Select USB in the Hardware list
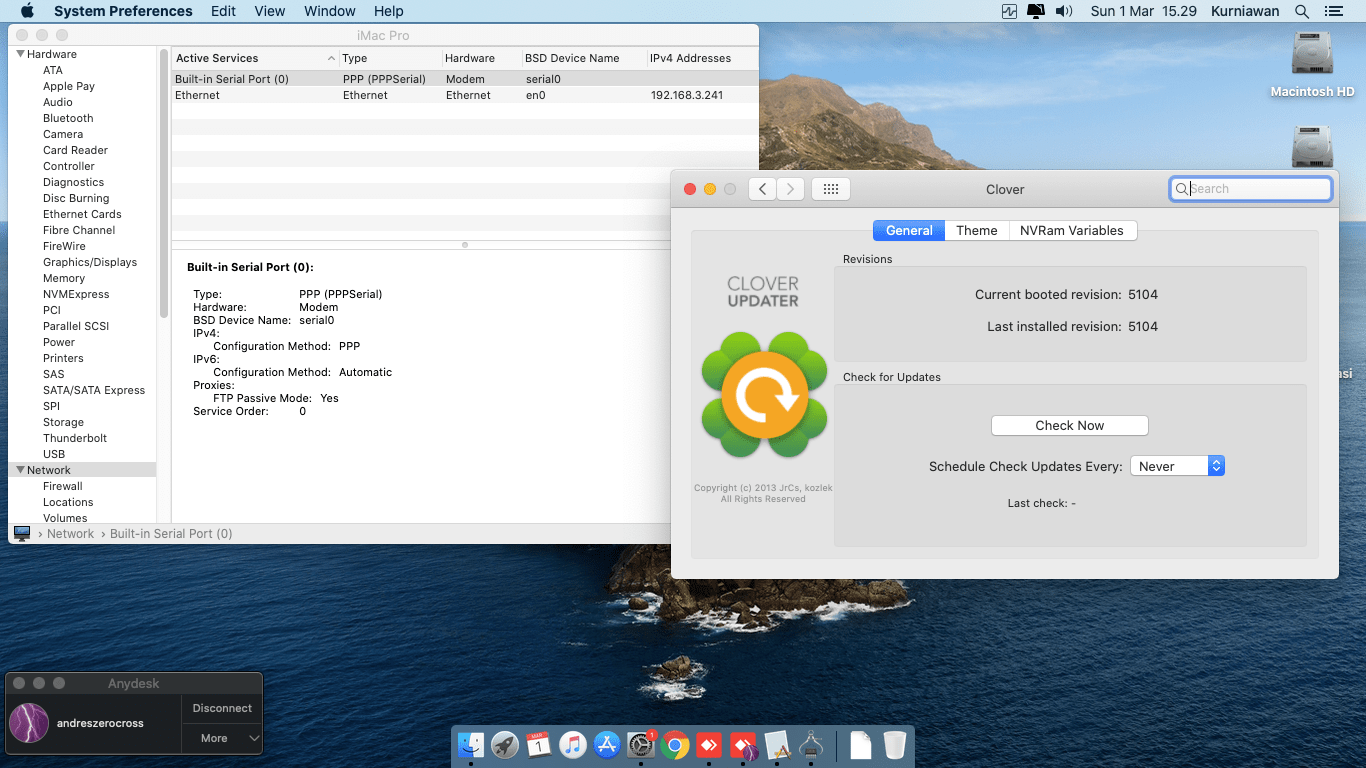Screen dimensions: 1366x768 pos(54,454)
